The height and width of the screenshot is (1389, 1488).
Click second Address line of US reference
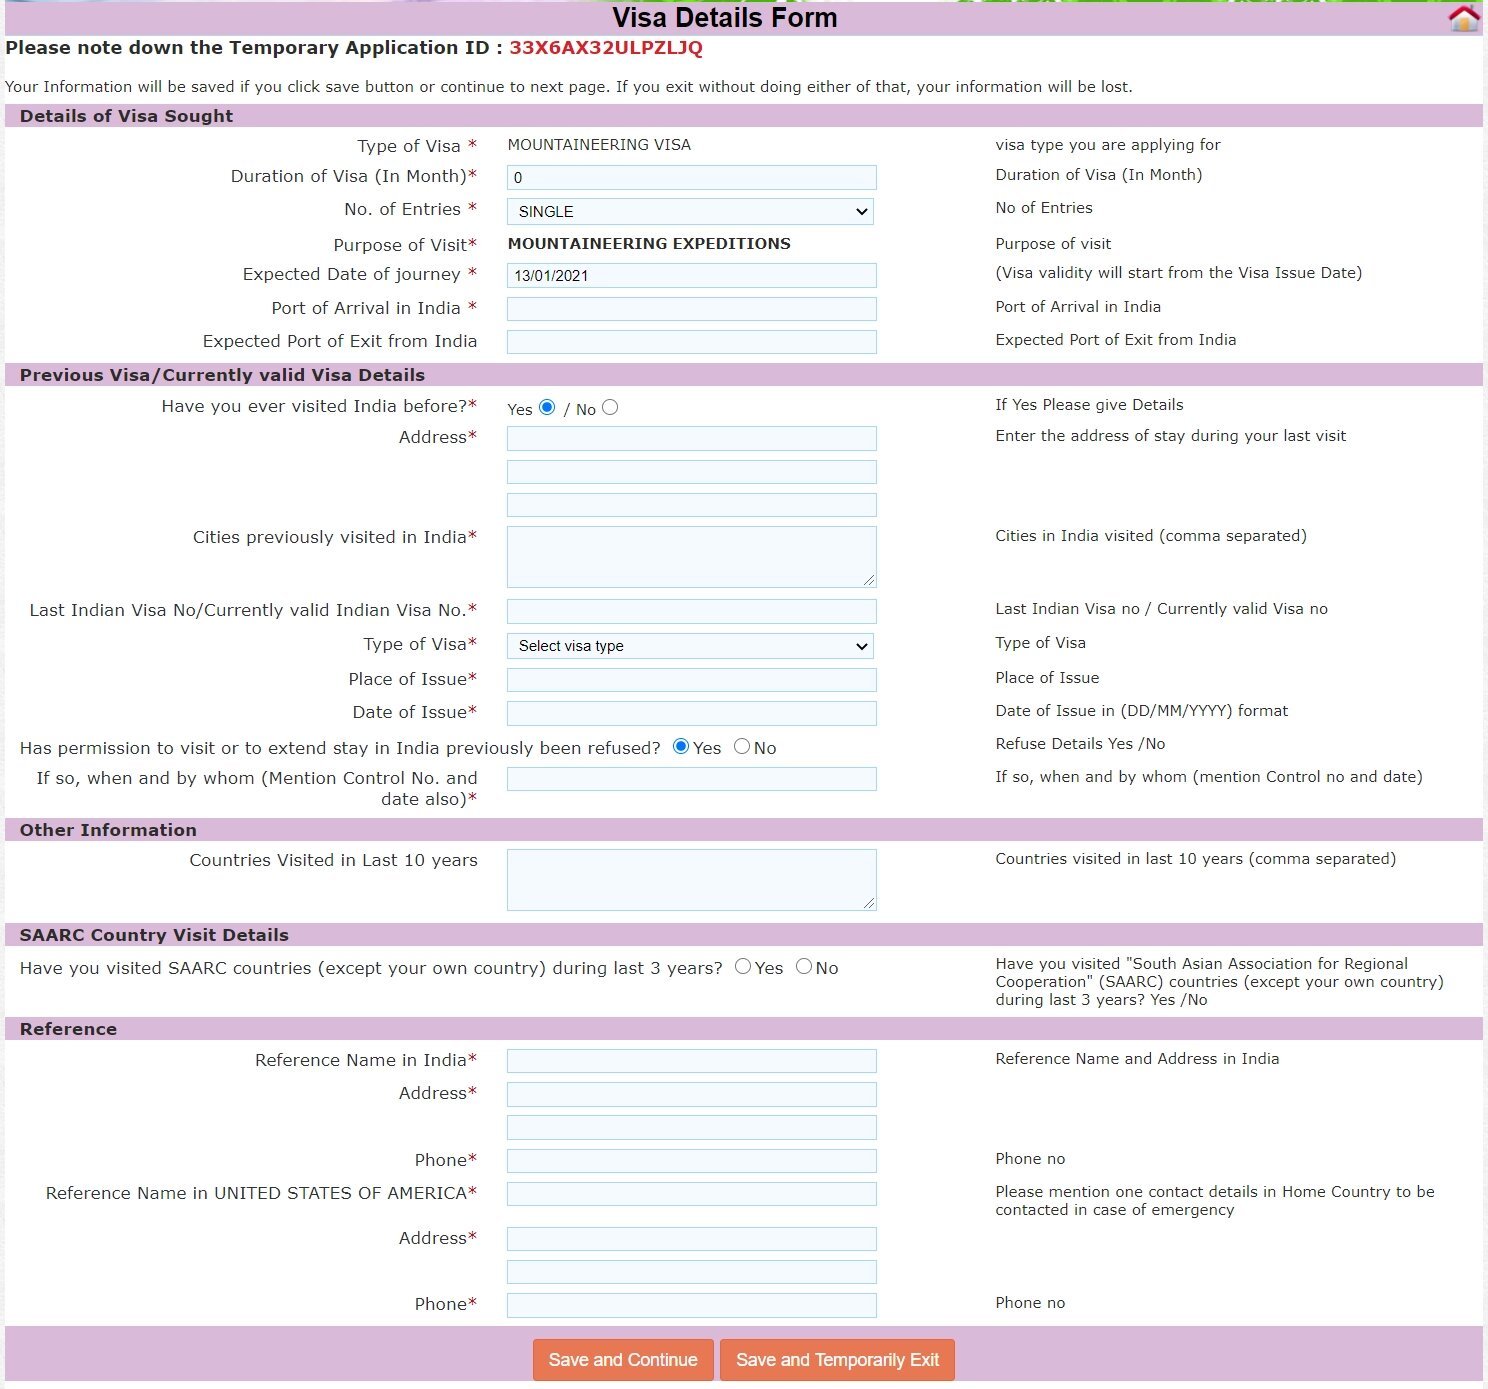(692, 1272)
